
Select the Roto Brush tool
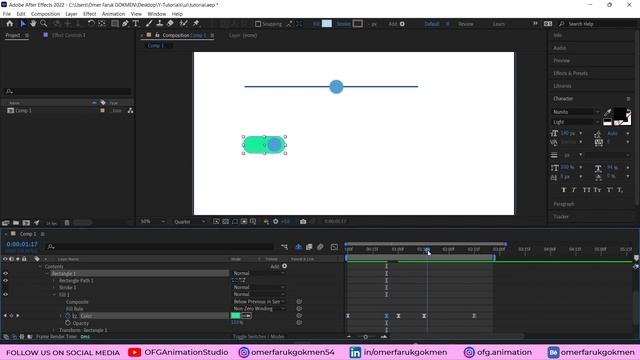pyautogui.click(x=183, y=24)
